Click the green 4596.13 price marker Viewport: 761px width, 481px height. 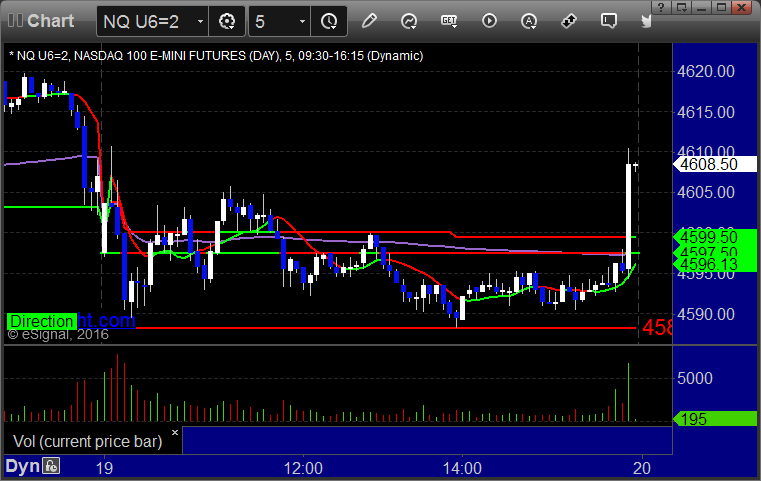(x=714, y=265)
